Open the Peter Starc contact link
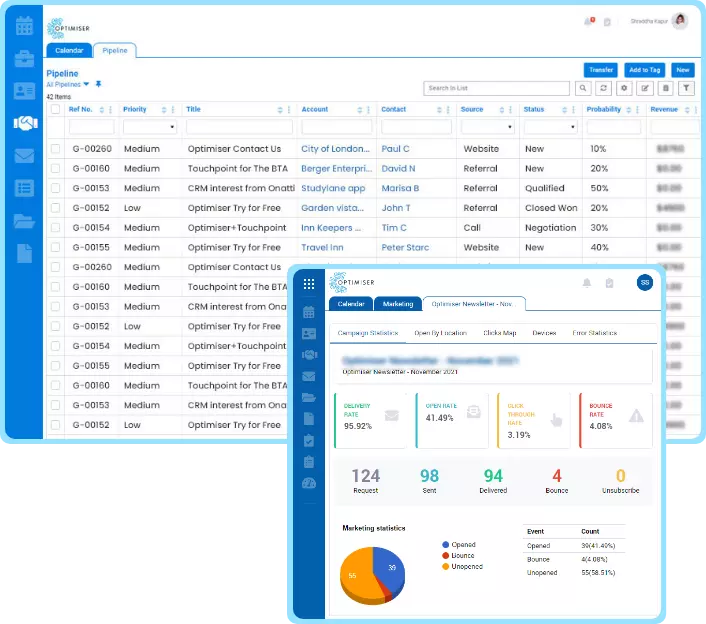Viewport: 706px width, 624px height. coord(405,247)
